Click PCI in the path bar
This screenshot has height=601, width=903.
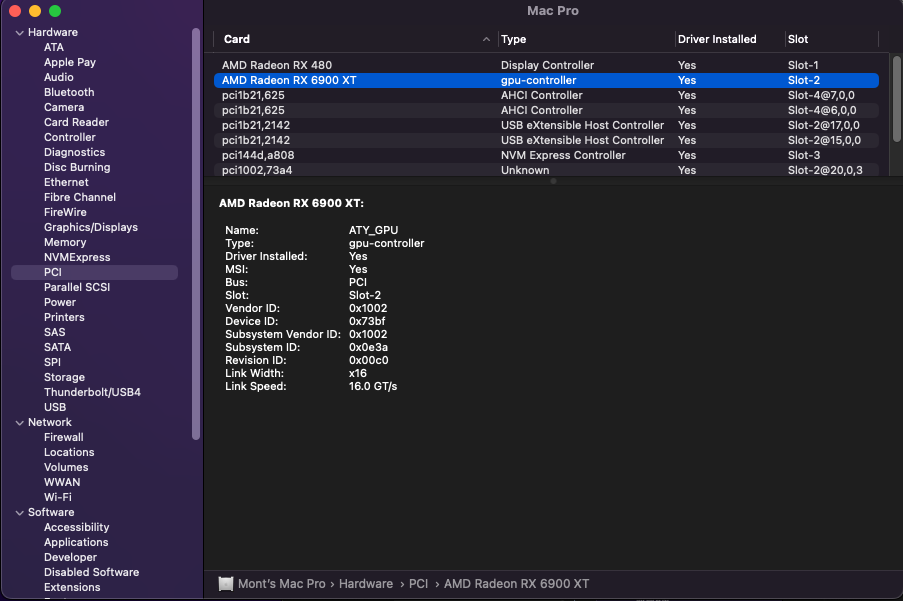pos(419,584)
